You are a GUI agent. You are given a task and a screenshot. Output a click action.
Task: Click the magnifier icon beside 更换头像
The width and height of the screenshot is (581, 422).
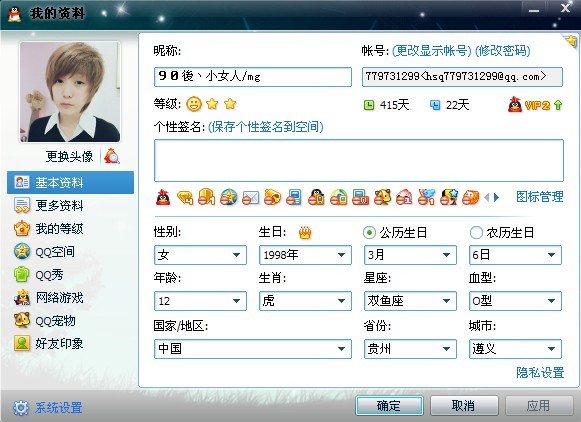click(x=112, y=156)
